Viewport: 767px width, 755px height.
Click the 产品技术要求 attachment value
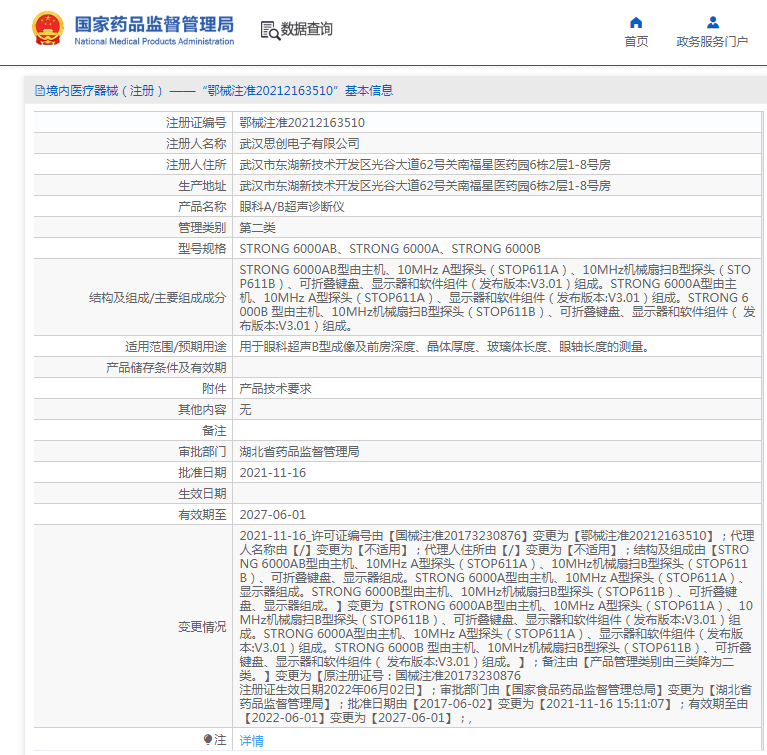click(x=276, y=389)
